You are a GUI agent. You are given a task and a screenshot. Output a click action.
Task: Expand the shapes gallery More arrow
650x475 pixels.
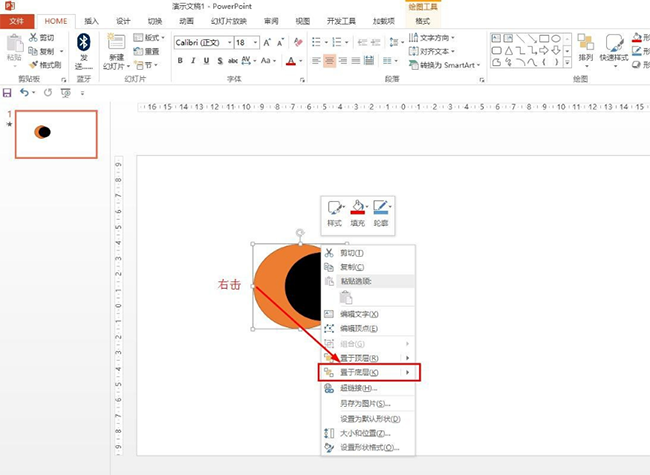coord(568,62)
